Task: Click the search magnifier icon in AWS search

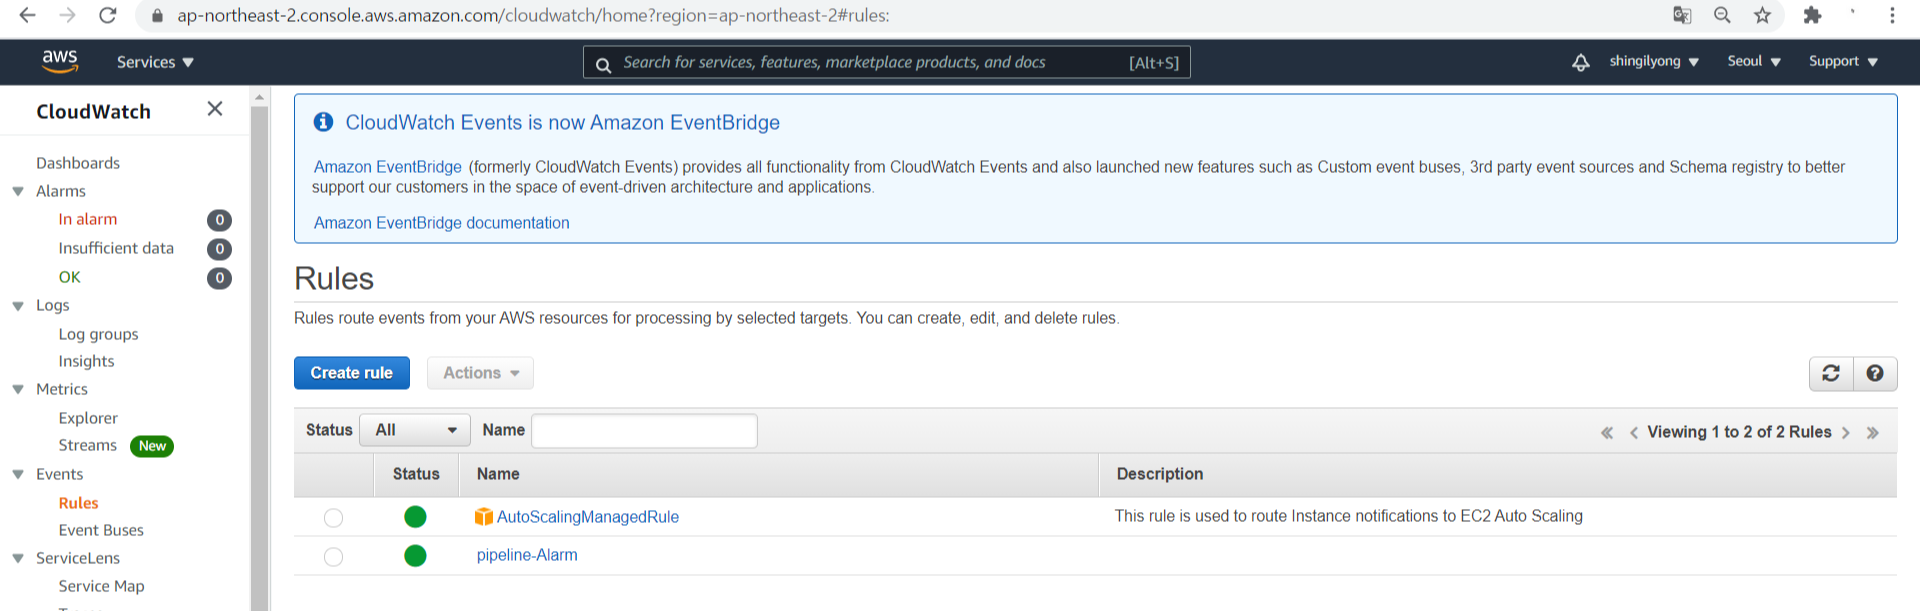Action: click(603, 65)
